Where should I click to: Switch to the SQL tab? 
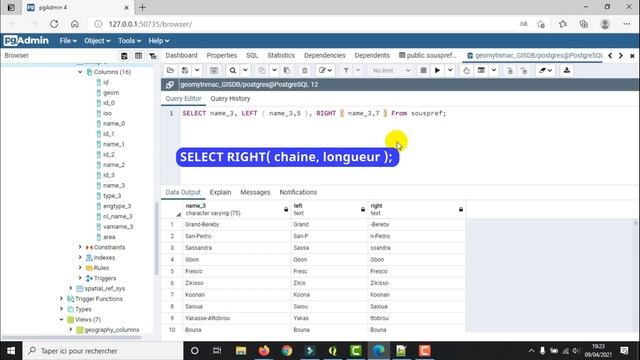click(x=252, y=56)
